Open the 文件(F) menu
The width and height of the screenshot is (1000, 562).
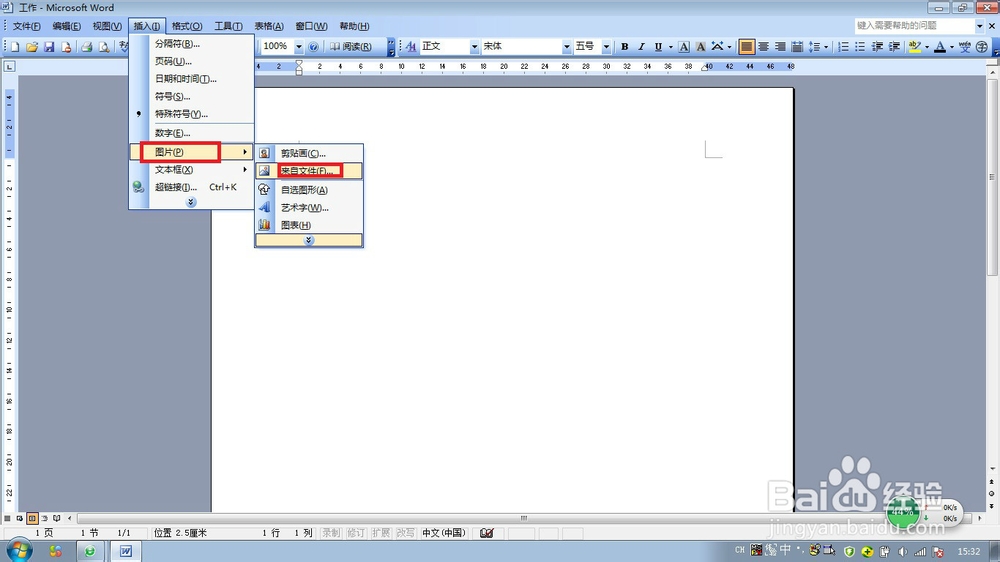point(26,26)
